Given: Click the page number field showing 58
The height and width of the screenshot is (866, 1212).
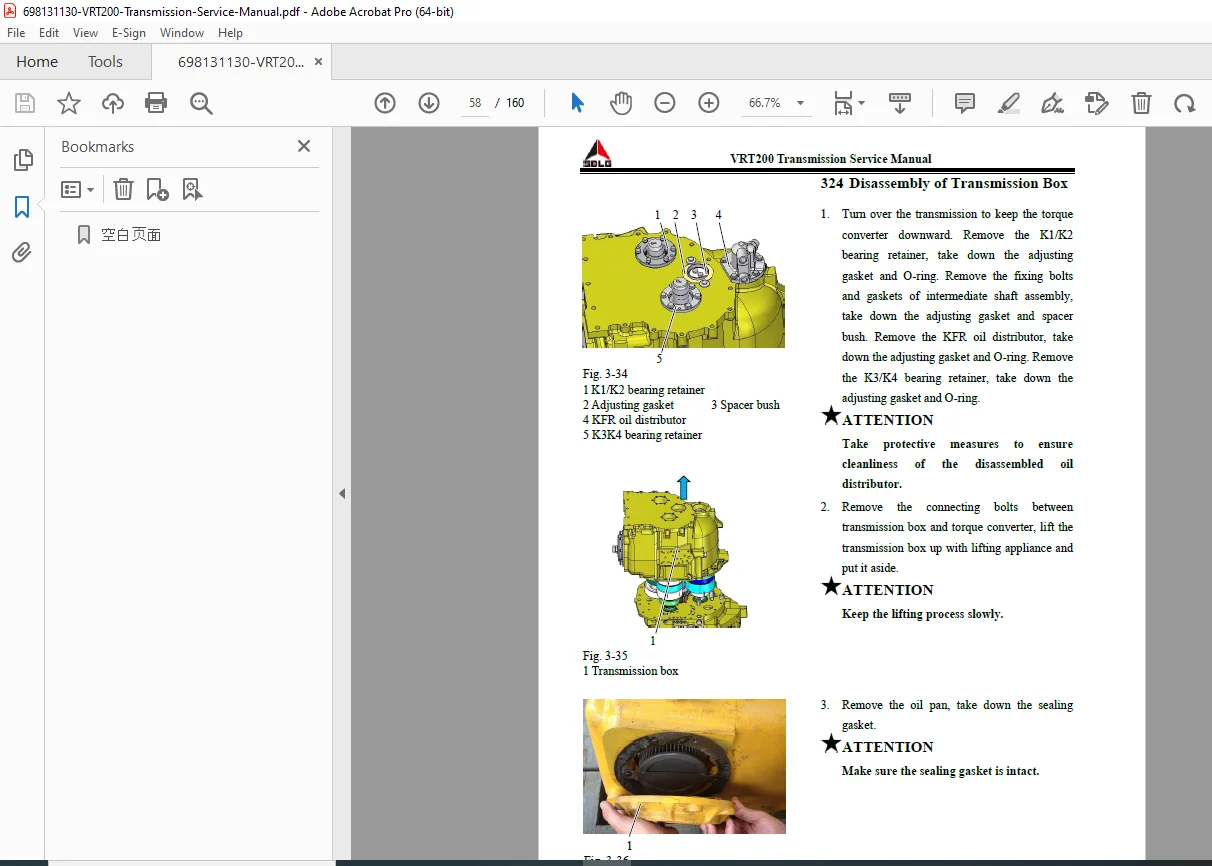Looking at the screenshot, I should [475, 103].
